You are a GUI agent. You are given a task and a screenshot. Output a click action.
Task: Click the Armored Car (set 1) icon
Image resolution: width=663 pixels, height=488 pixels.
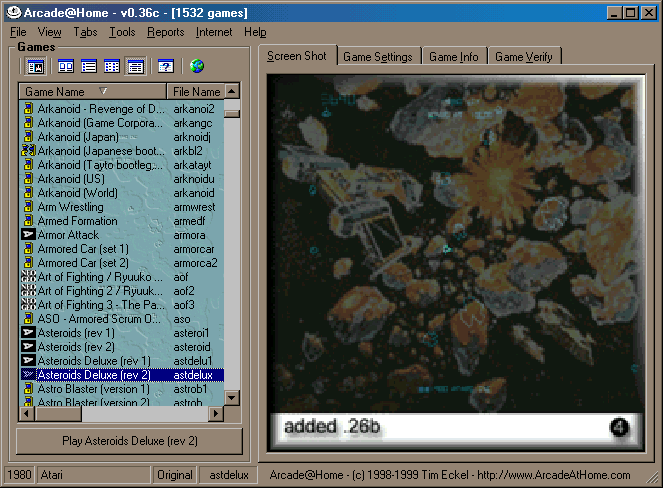pyautogui.click(x=28, y=249)
